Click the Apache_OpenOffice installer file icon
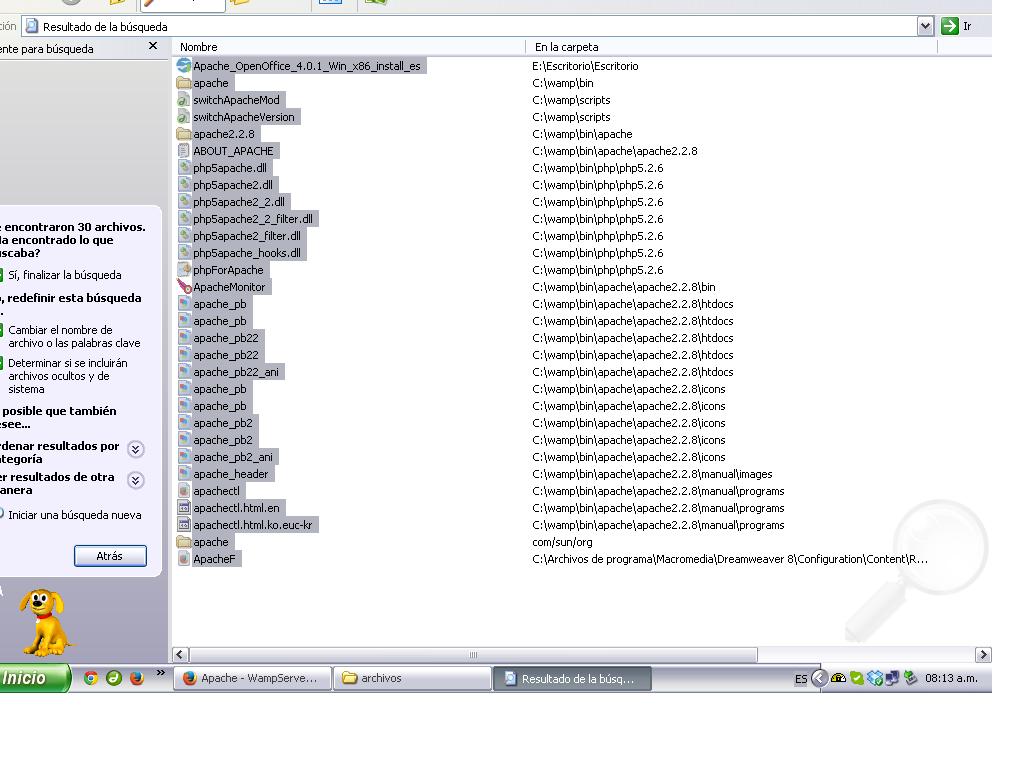Screen dimensions: 1024x768 pos(184,66)
